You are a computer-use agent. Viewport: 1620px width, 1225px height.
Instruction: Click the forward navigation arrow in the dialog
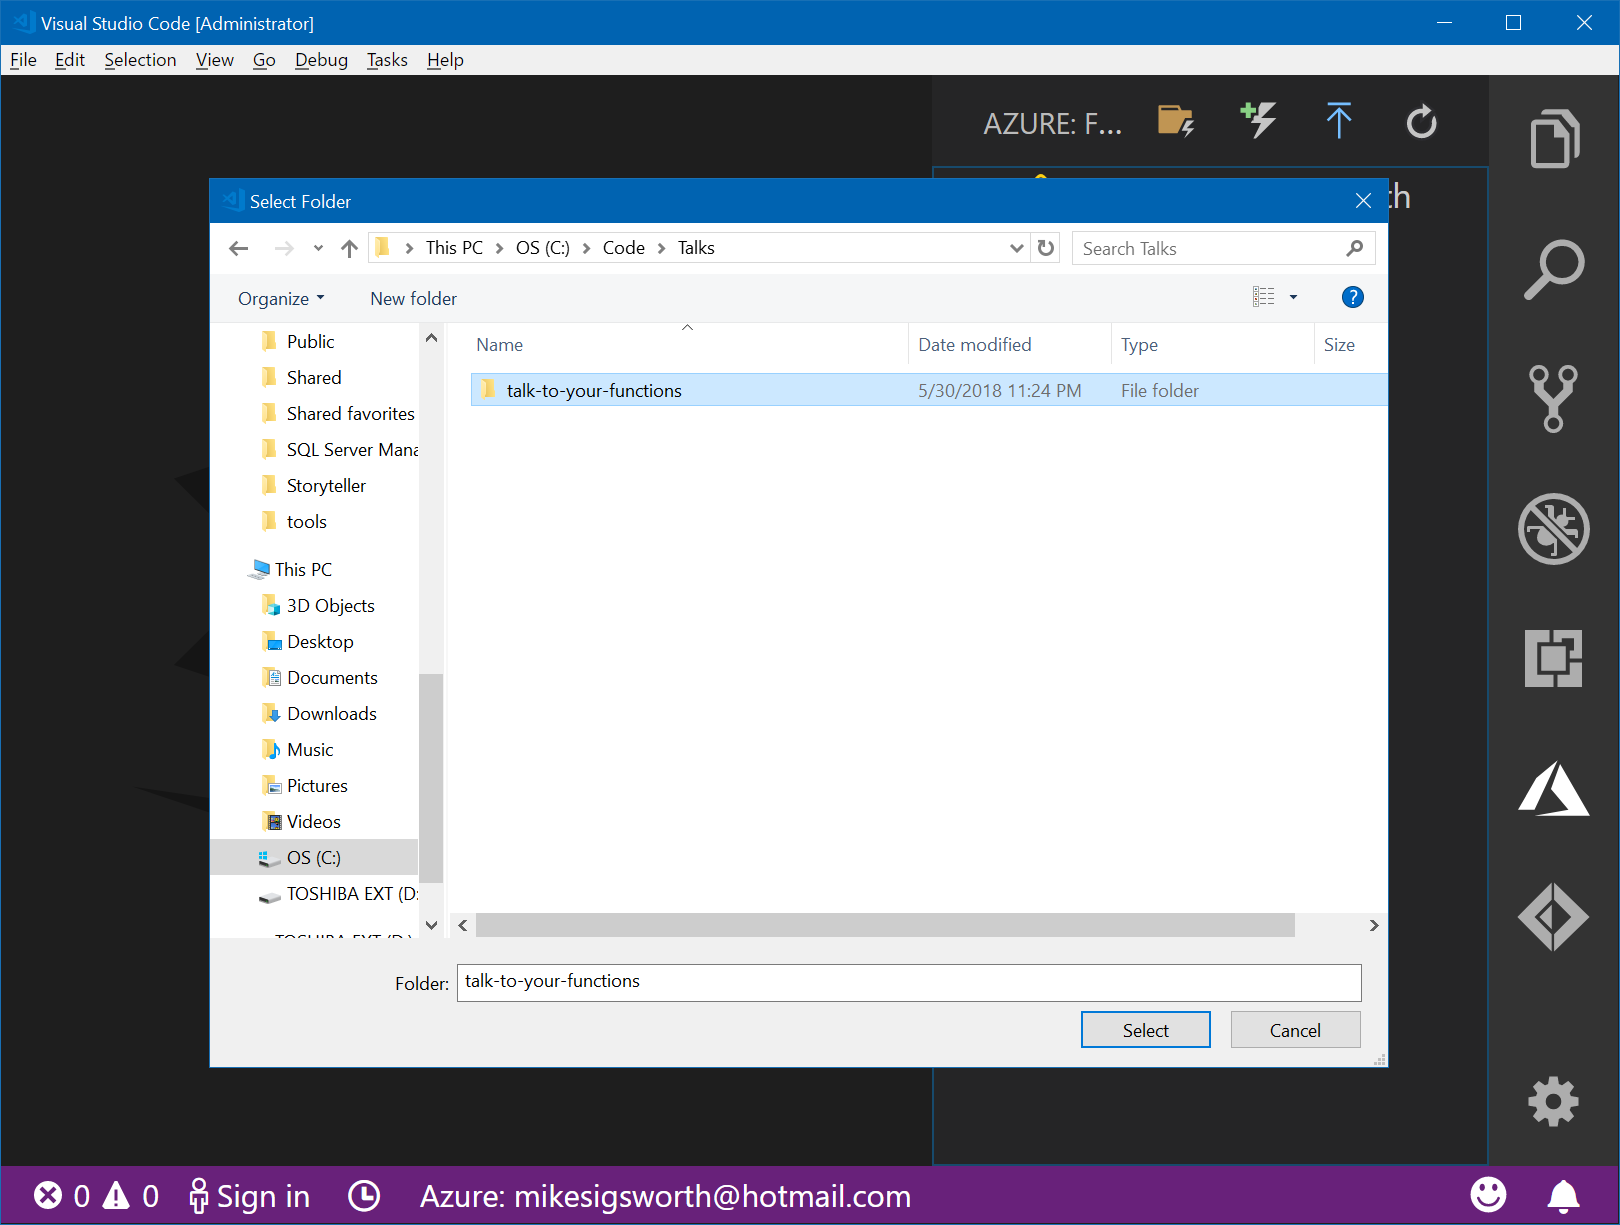284,248
